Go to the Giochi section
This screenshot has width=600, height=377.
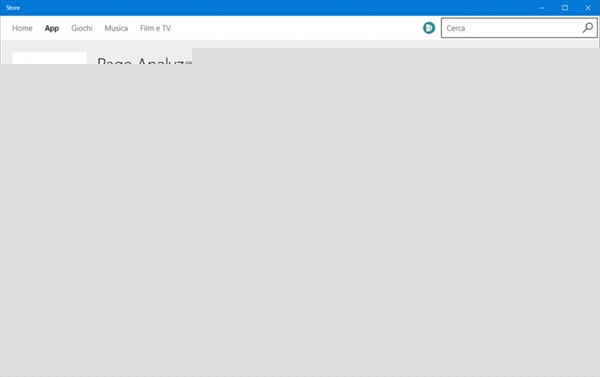(x=82, y=28)
